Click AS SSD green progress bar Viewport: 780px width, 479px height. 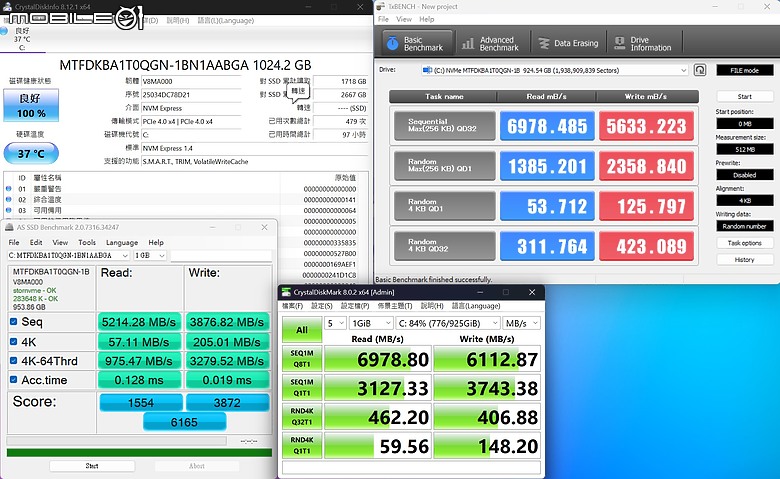point(139,453)
